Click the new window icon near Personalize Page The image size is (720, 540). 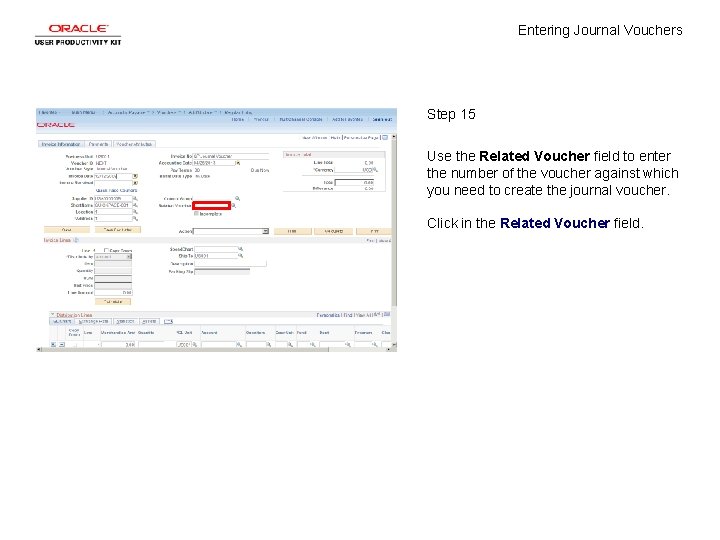pos(385,138)
